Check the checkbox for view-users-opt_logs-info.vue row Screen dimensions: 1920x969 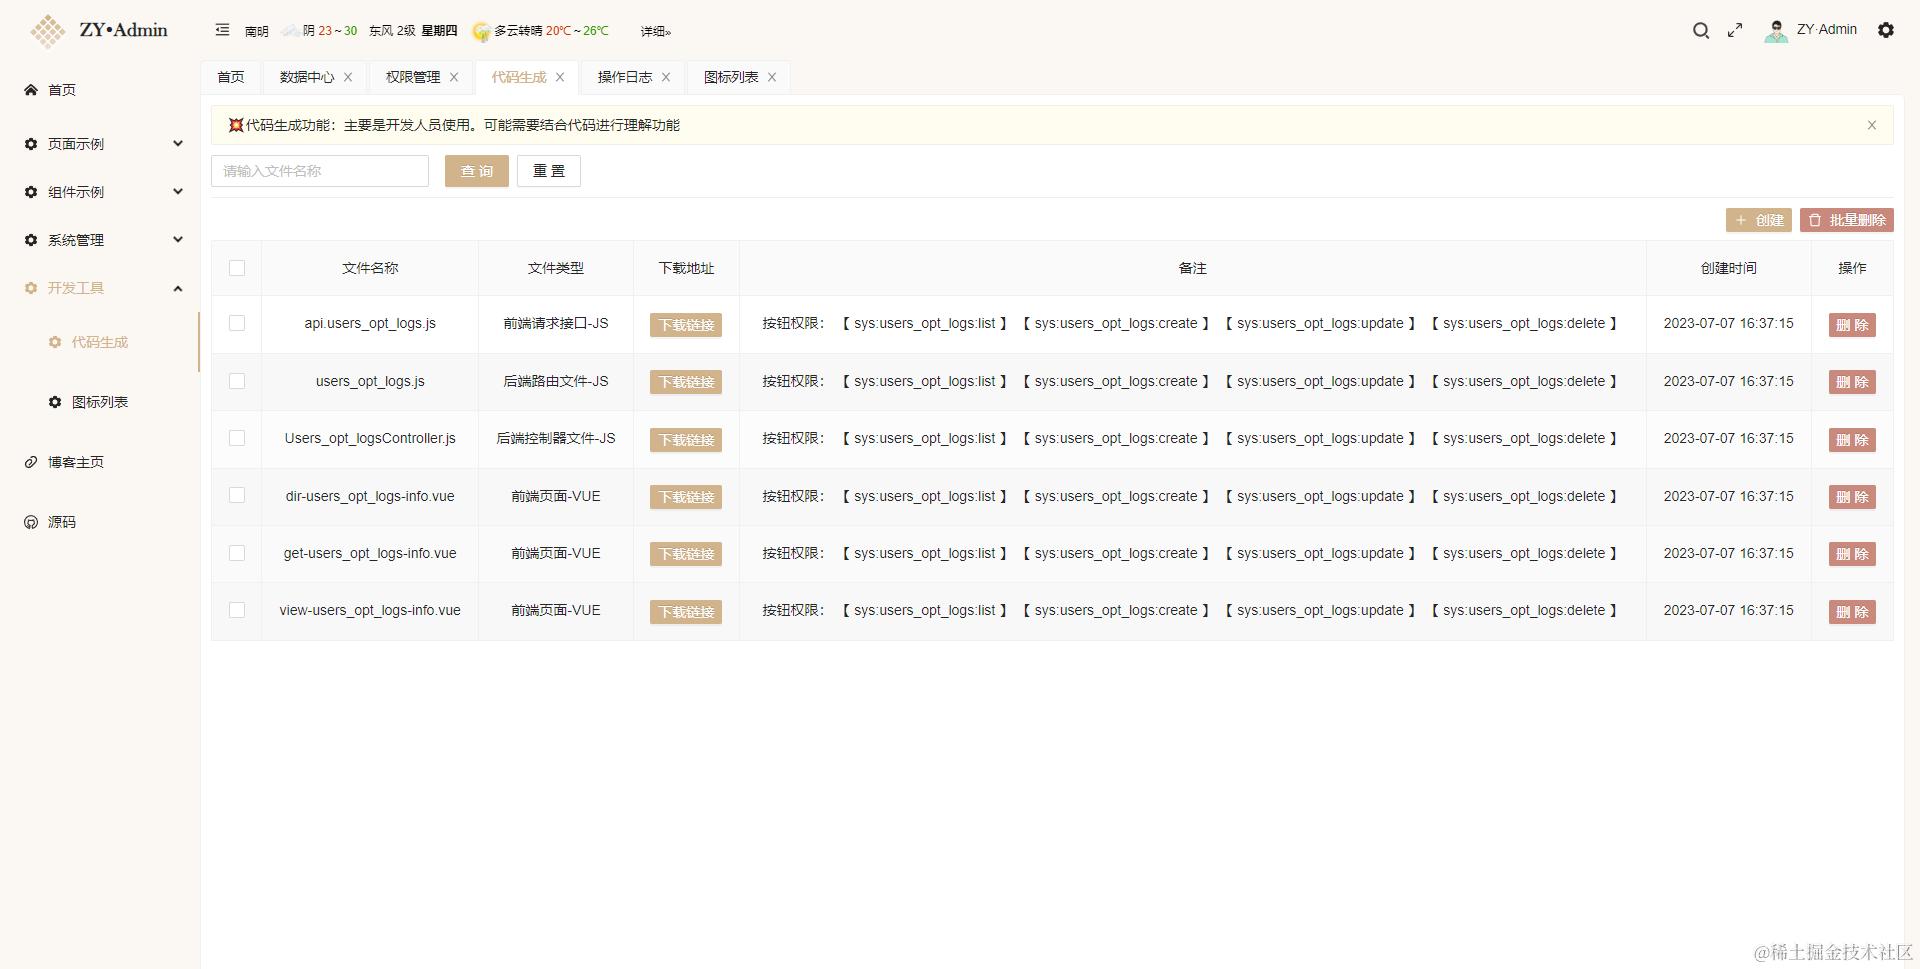click(x=236, y=610)
